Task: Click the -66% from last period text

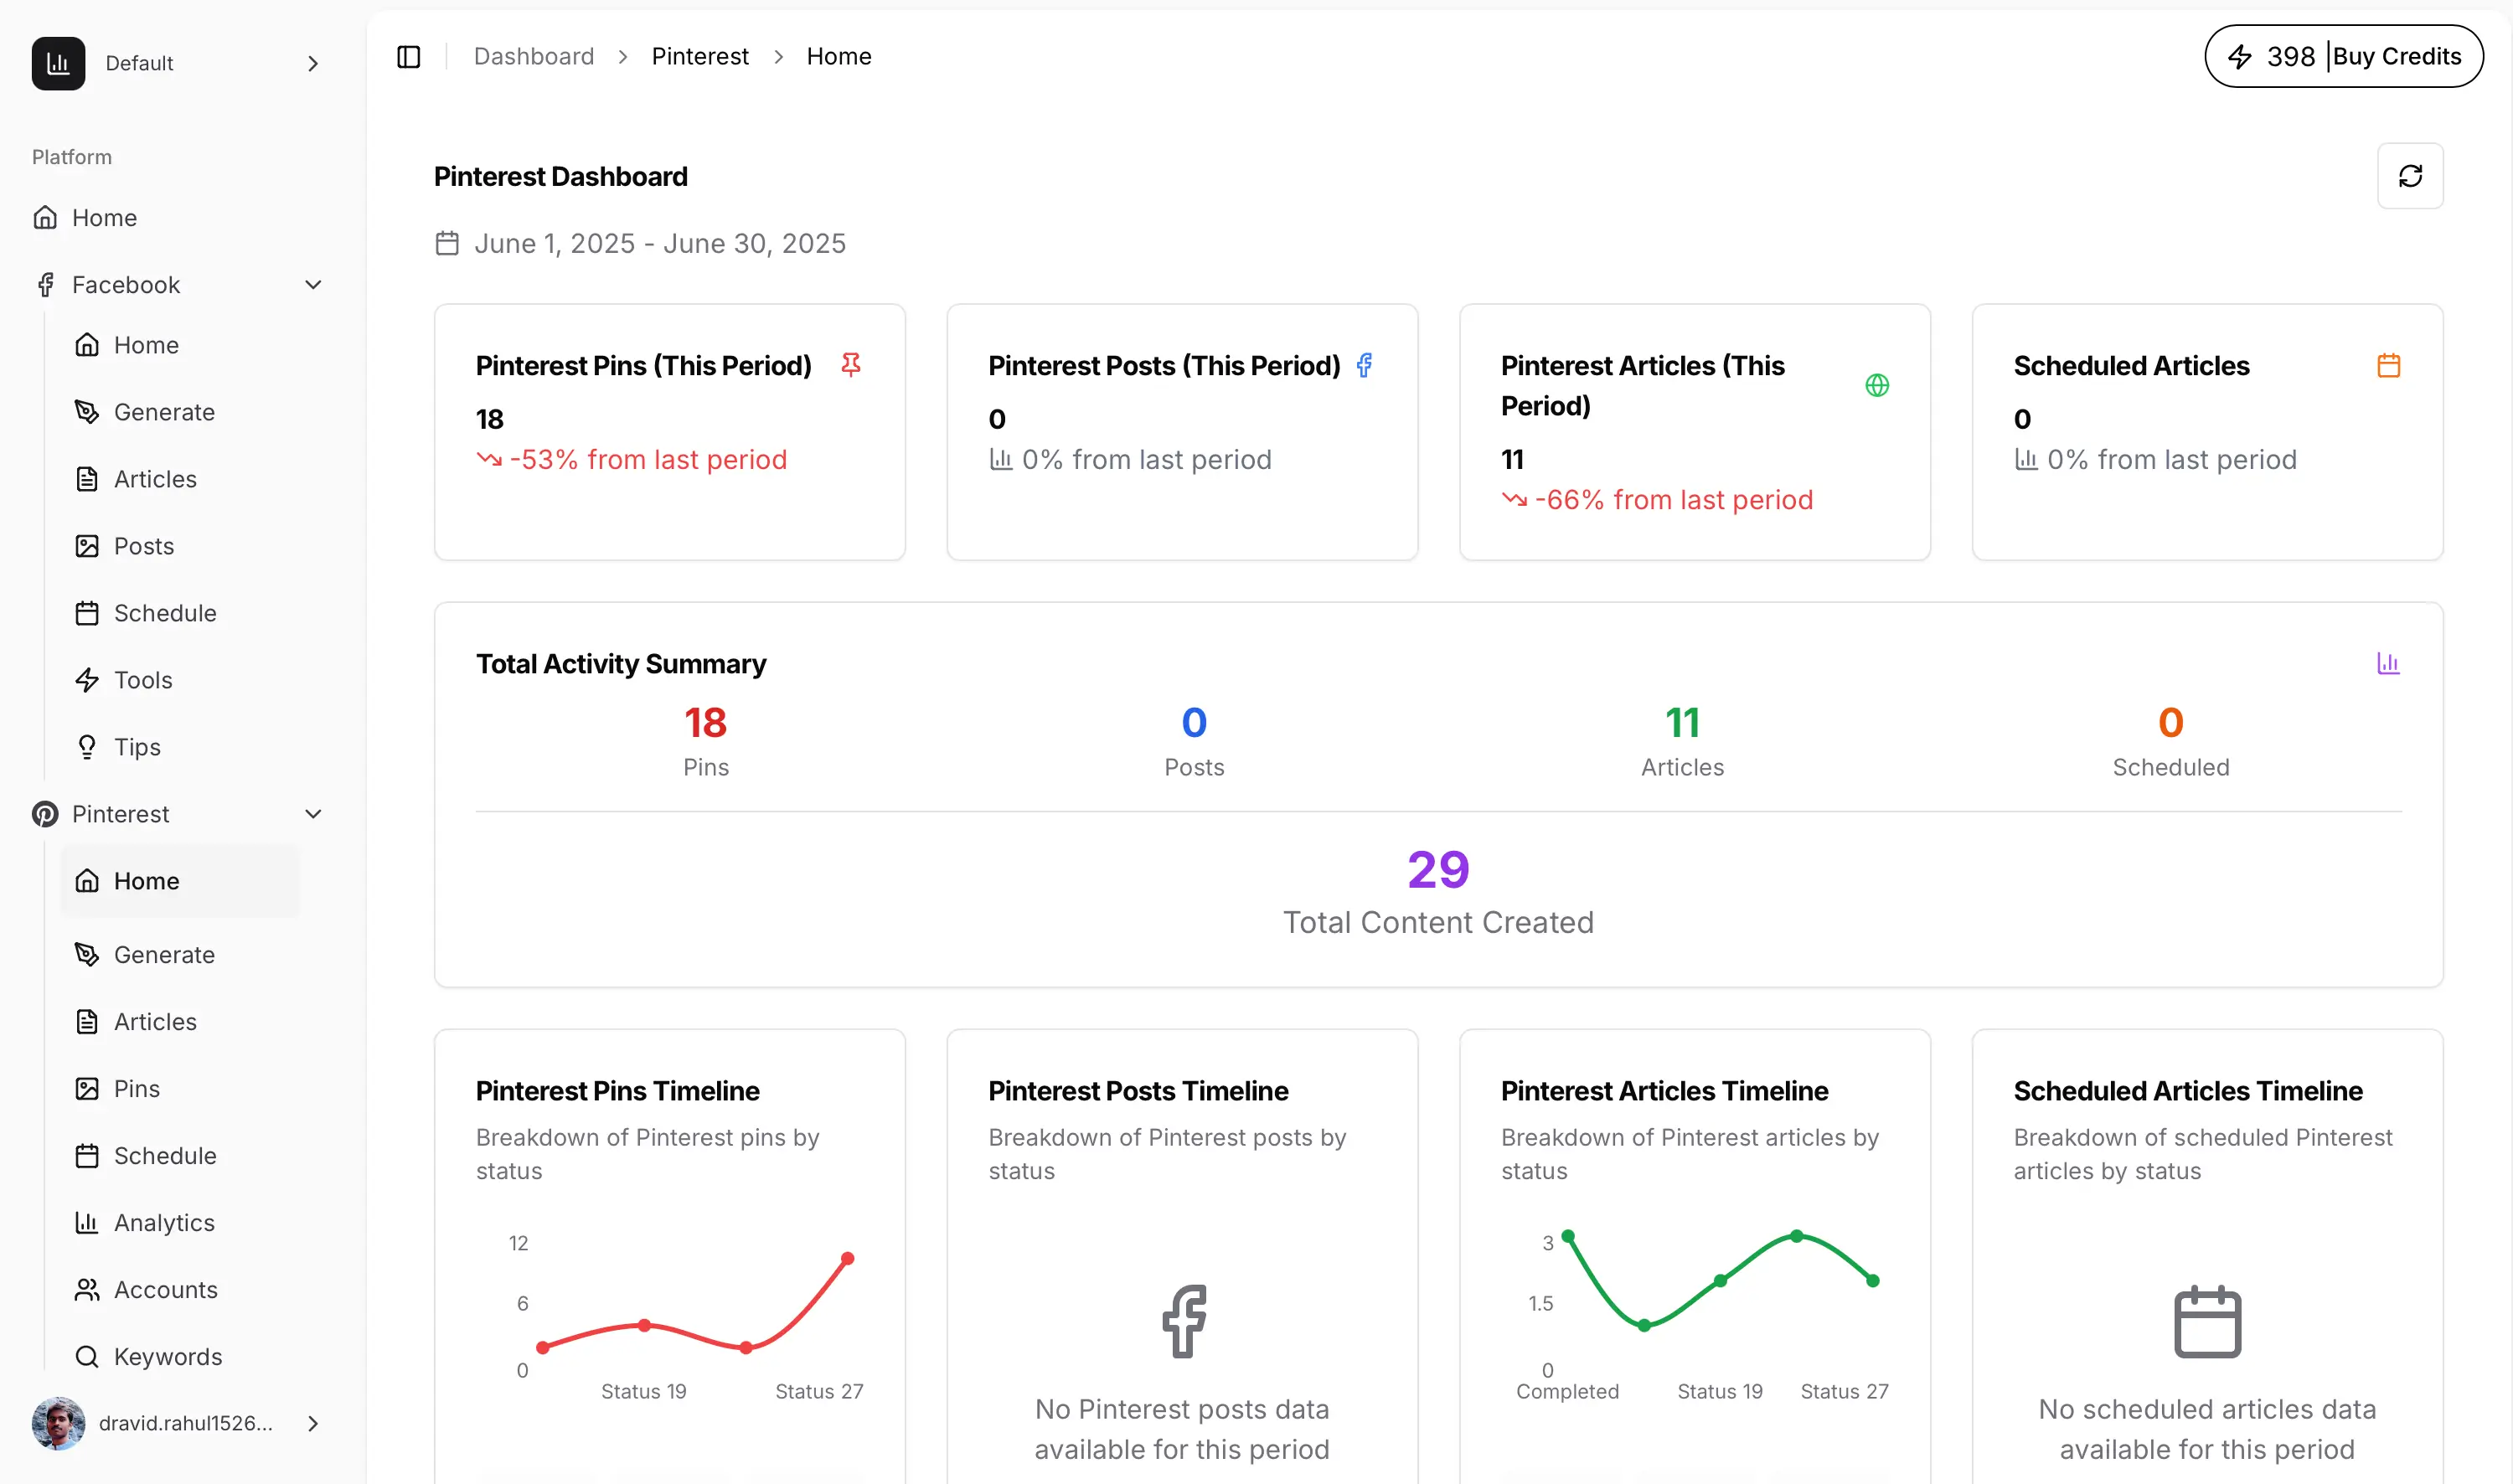Action: [1674, 500]
